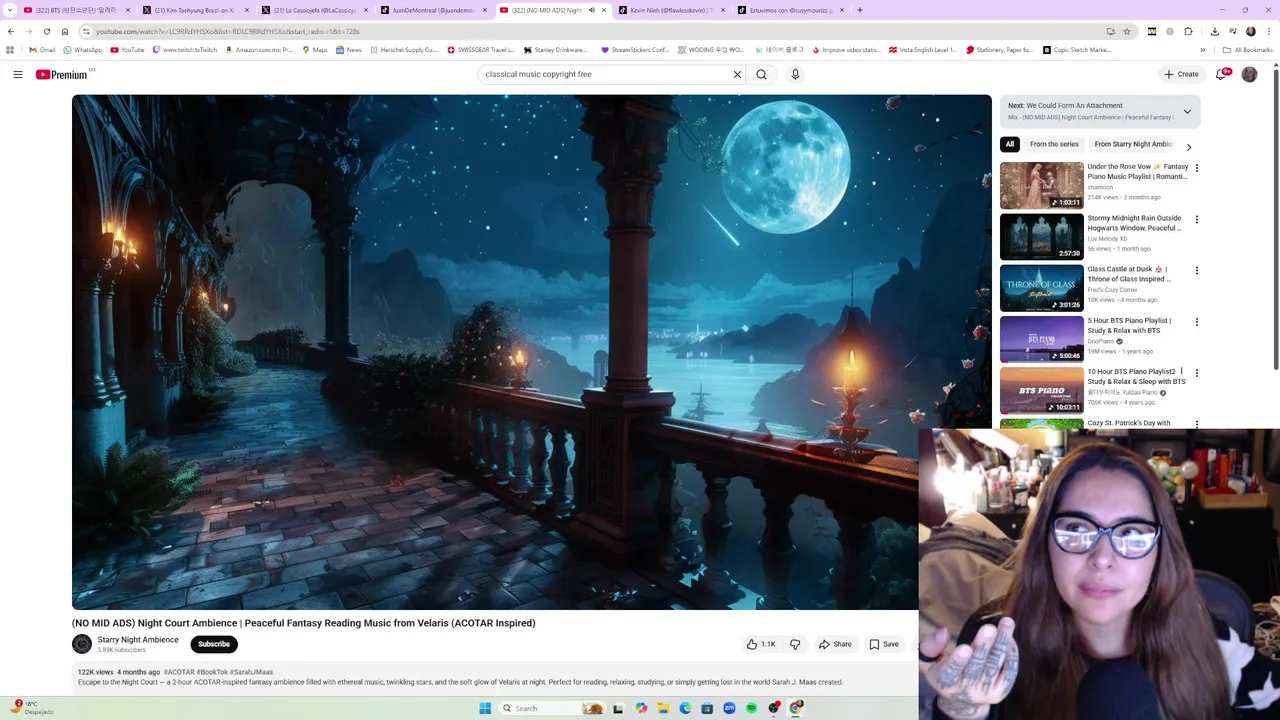
Task: Open the Starry Night Ambience channel avatar
Action: [82, 644]
